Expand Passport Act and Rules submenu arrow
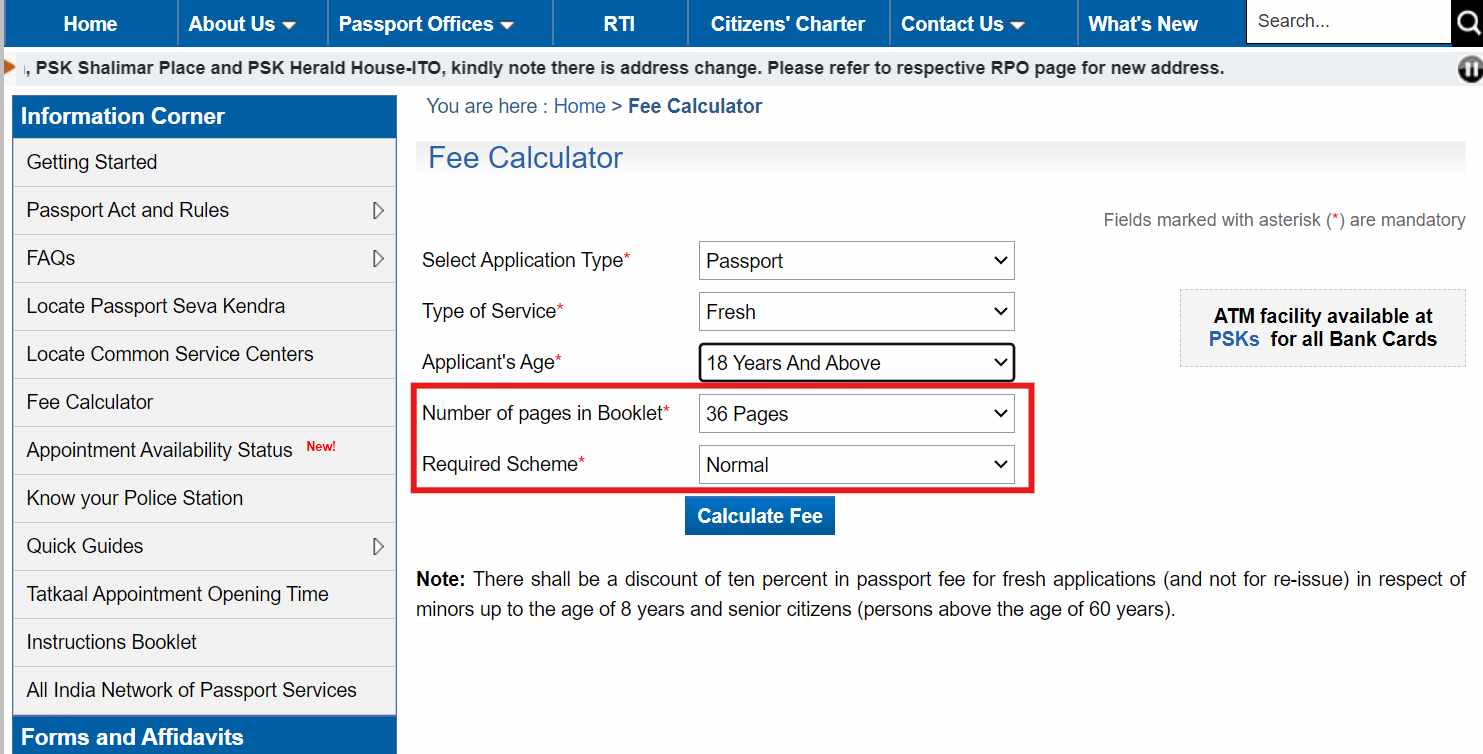 [378, 210]
